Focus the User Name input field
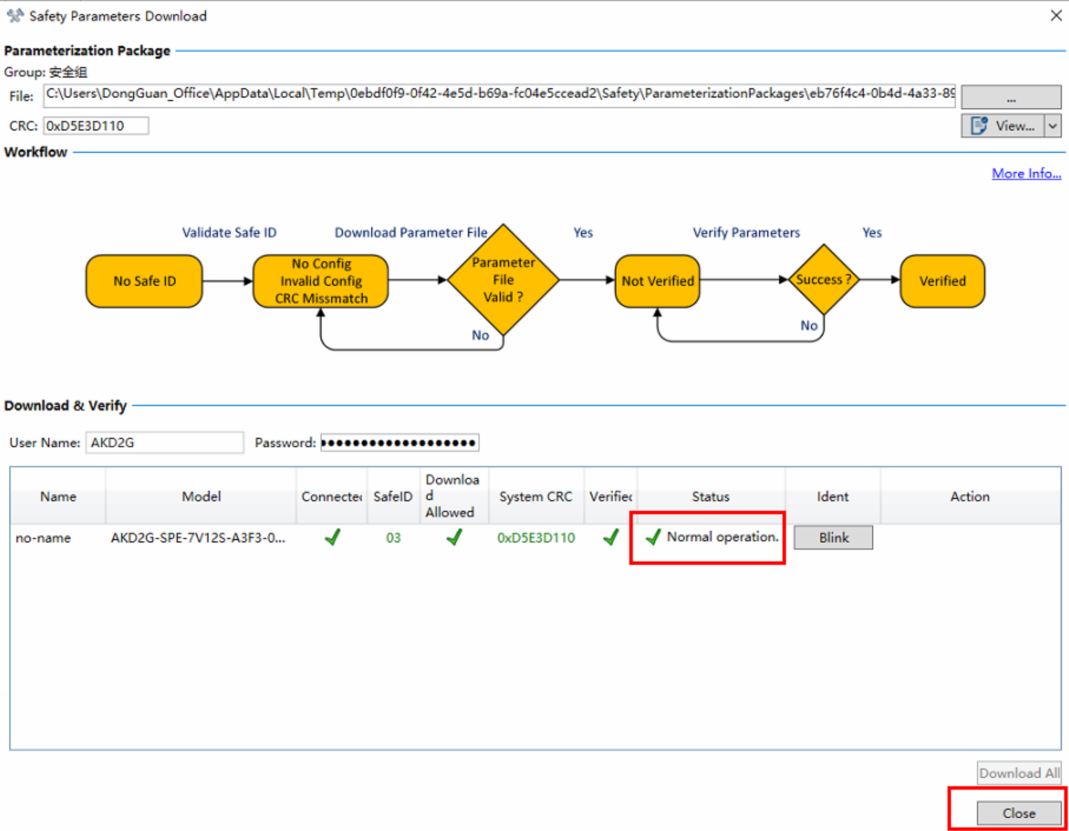This screenshot has height=831, width=1069. [164, 442]
